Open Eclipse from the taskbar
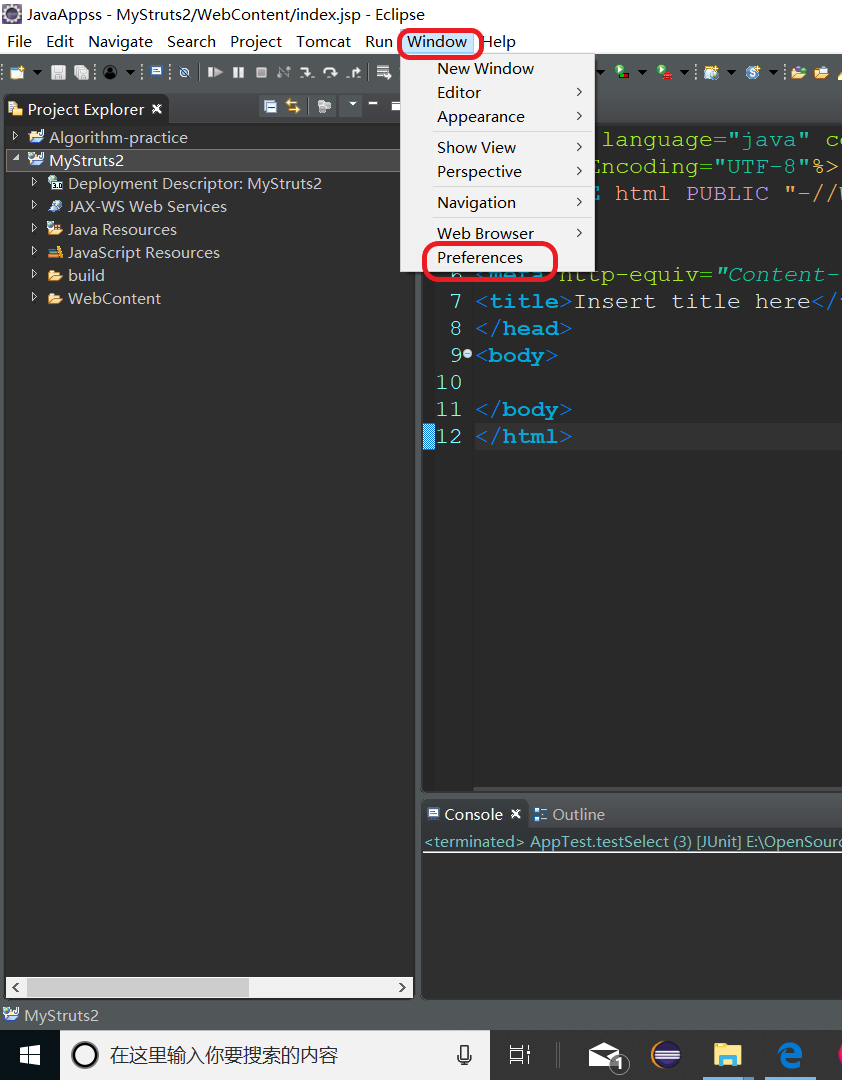The width and height of the screenshot is (842, 1080). (x=666, y=1055)
